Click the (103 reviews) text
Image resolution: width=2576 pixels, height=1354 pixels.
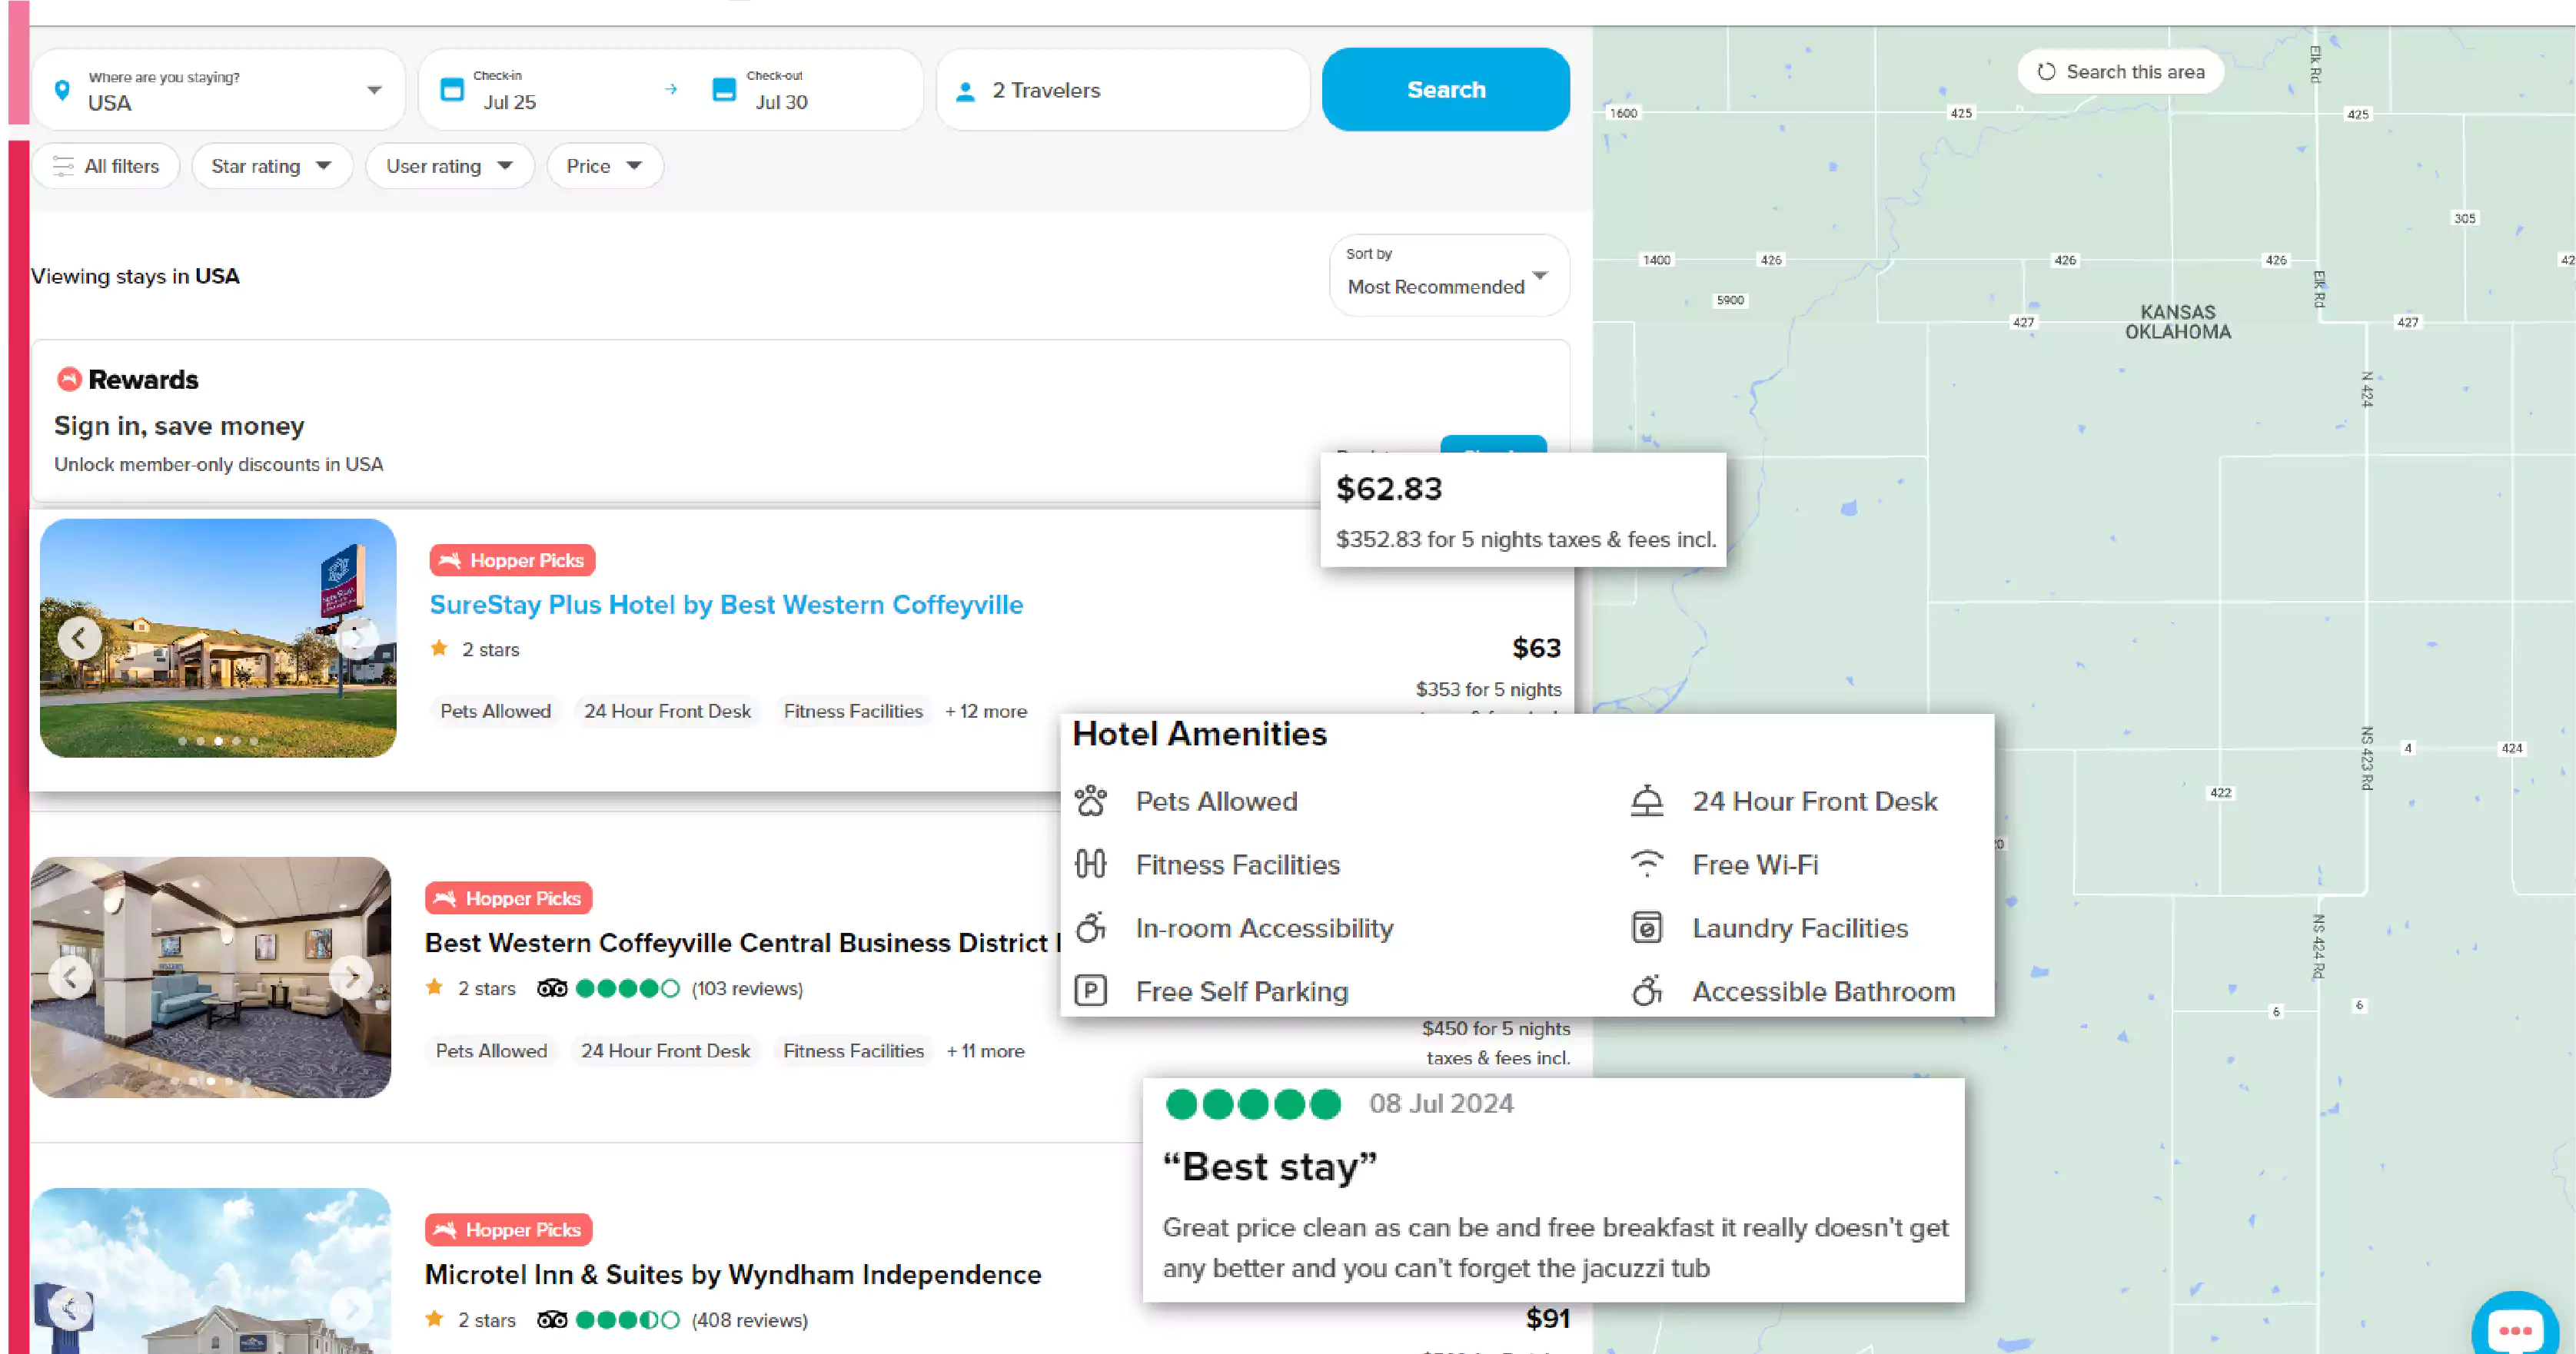click(x=747, y=989)
